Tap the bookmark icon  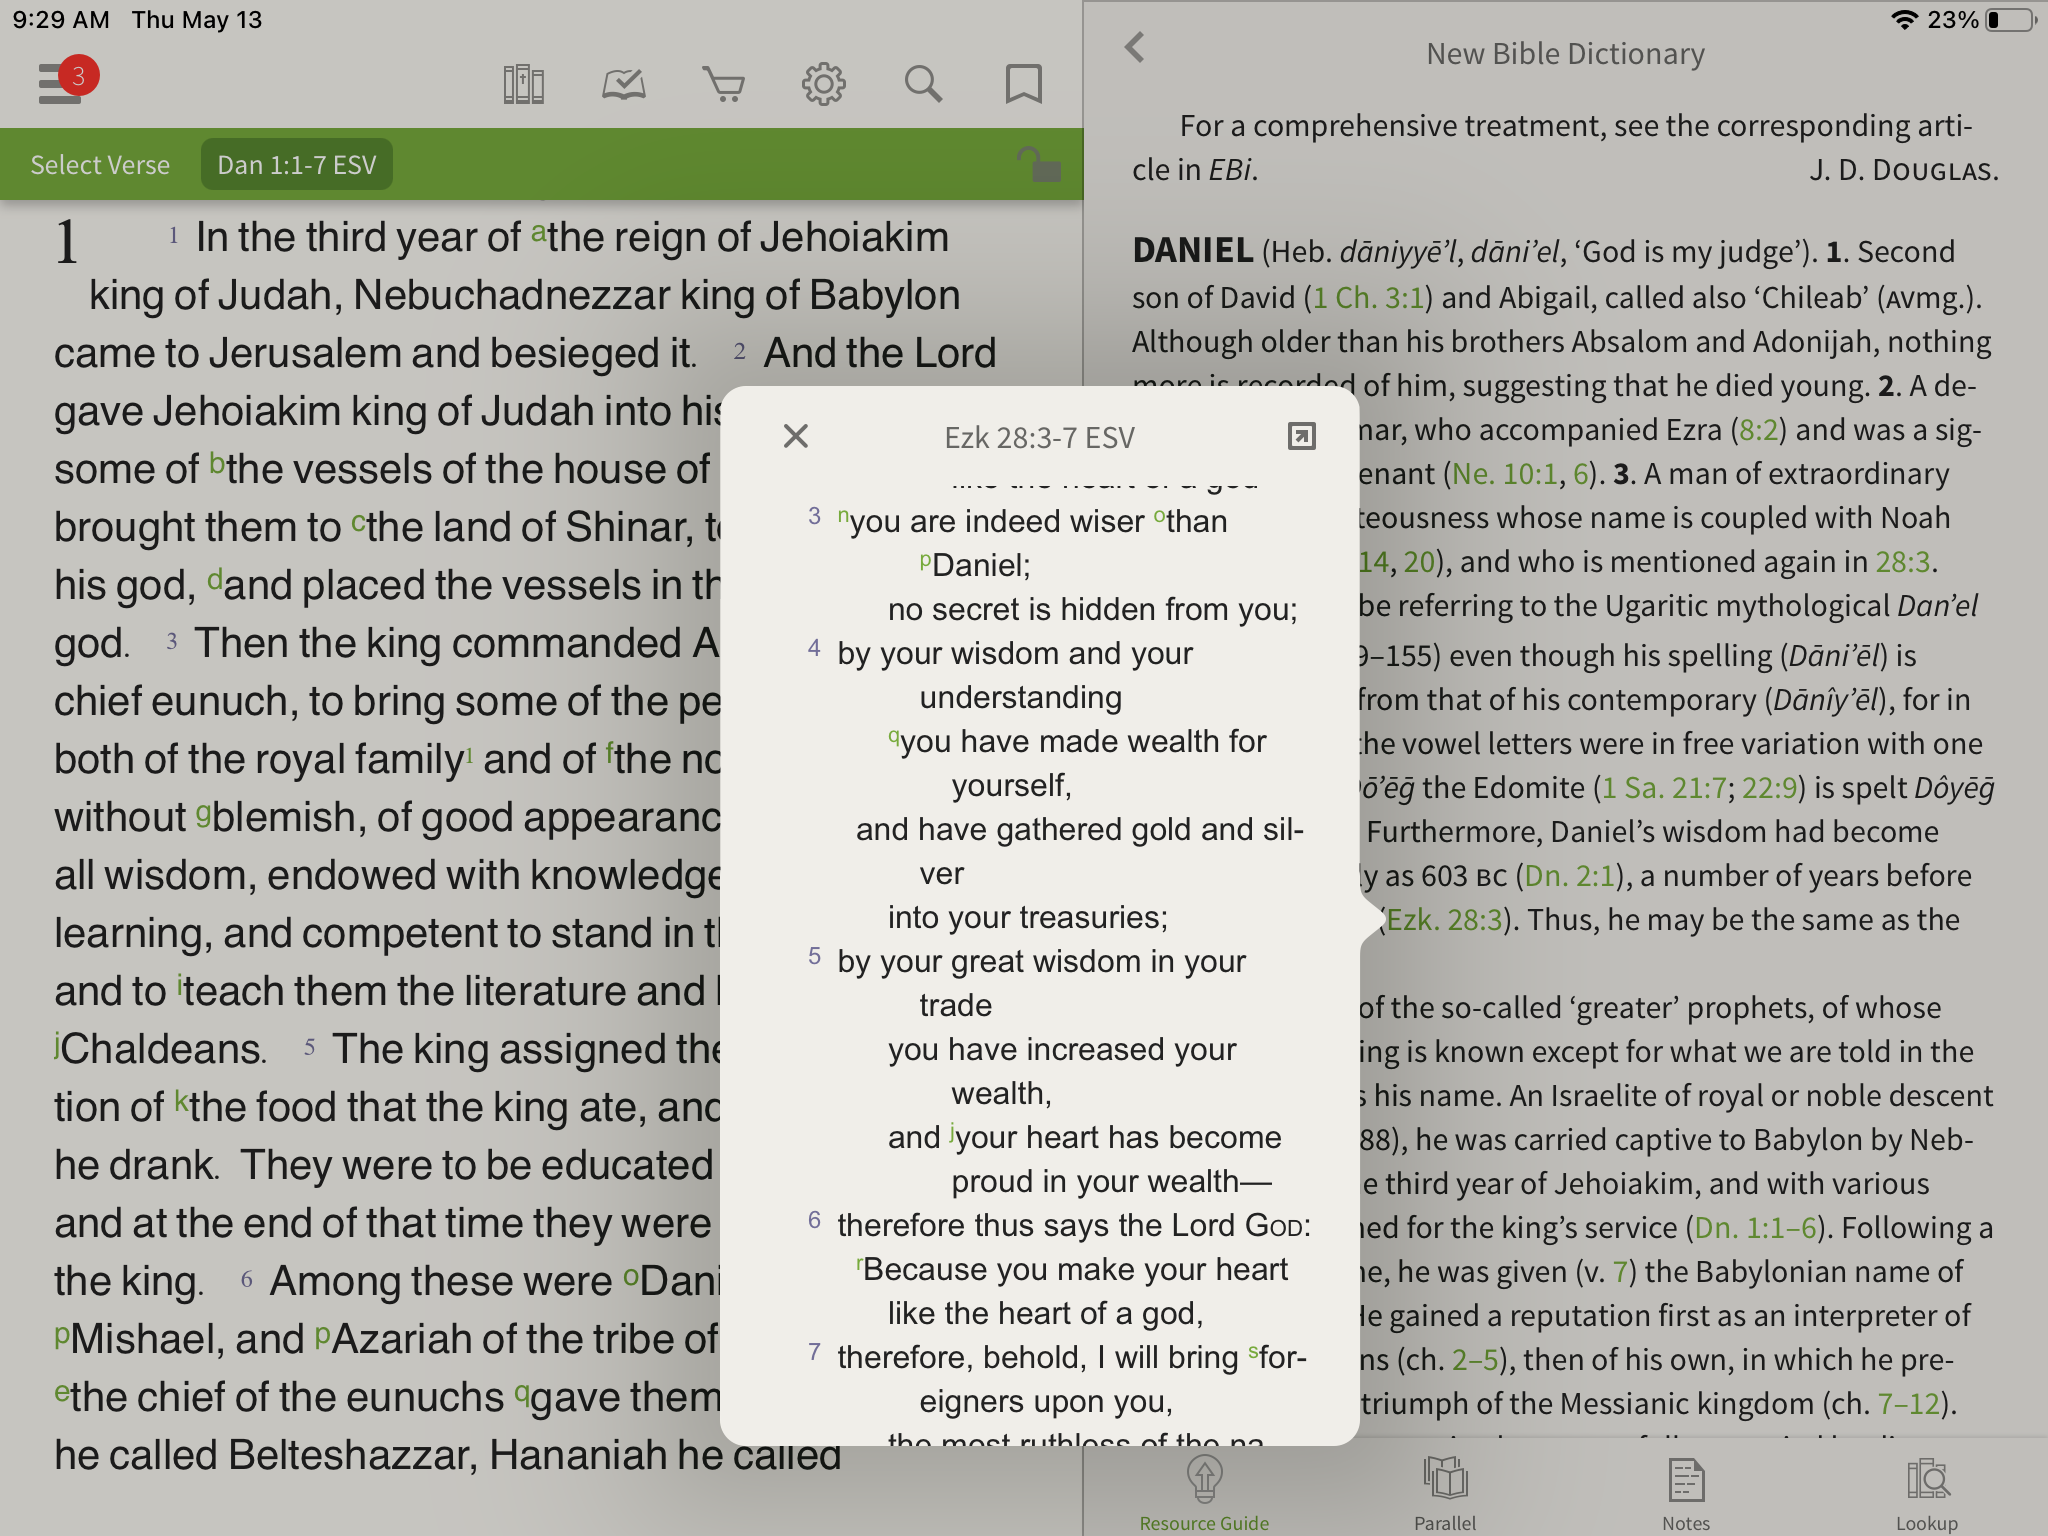pyautogui.click(x=1023, y=85)
